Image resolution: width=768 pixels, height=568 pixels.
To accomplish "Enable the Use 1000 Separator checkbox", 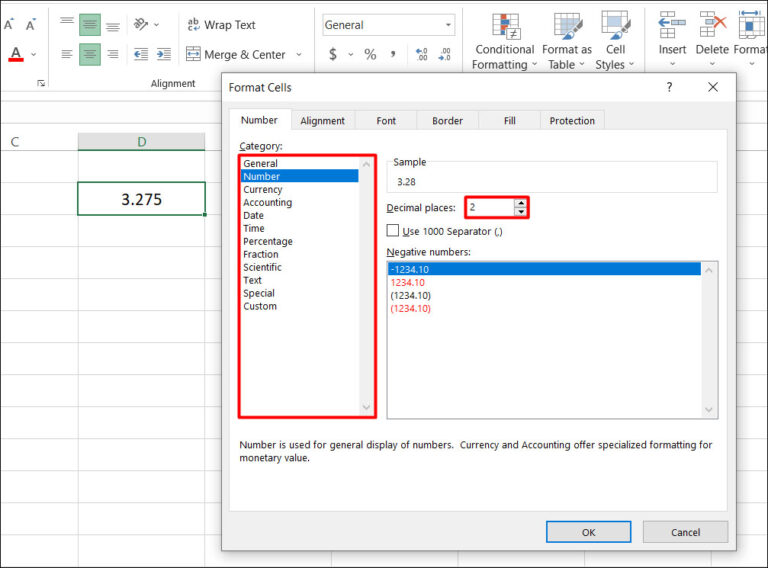I will 393,231.
